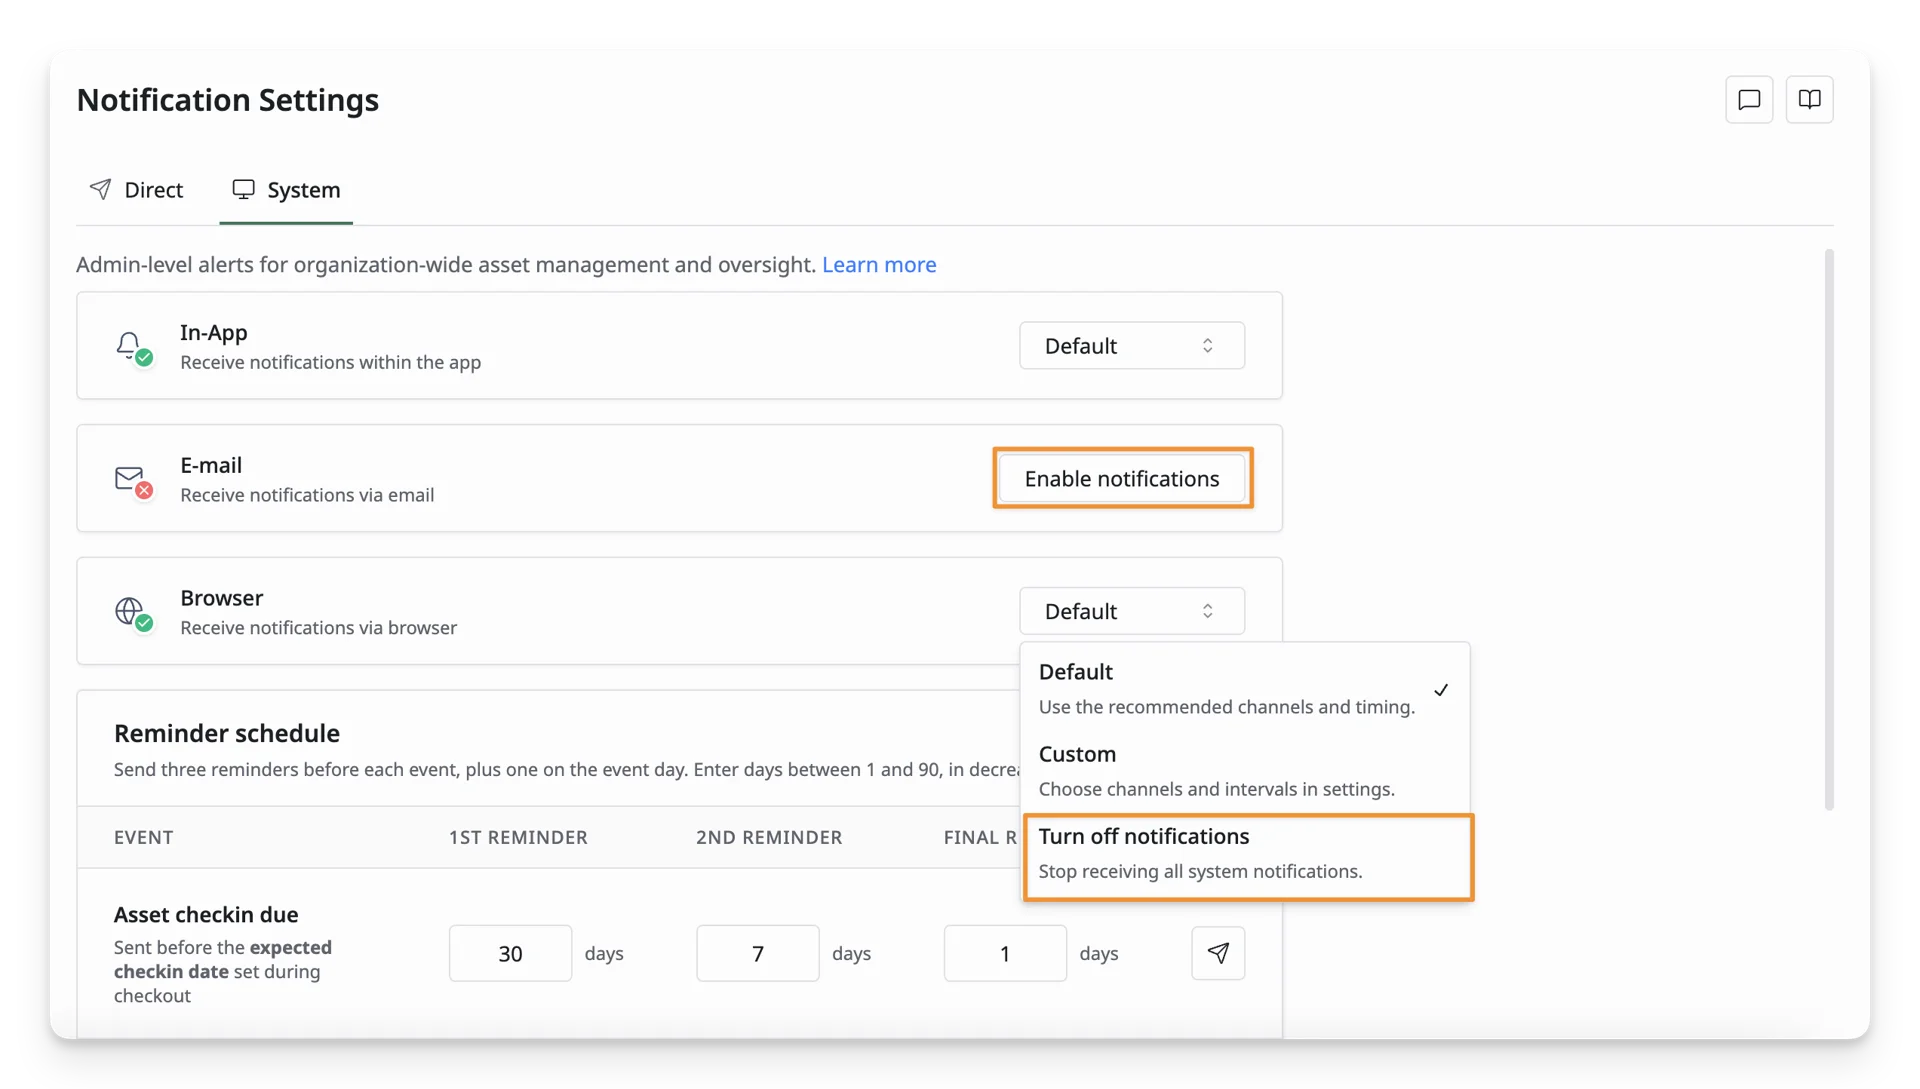The image size is (1920, 1089).
Task: Send test reminder for Asset checkin due
Action: point(1218,953)
